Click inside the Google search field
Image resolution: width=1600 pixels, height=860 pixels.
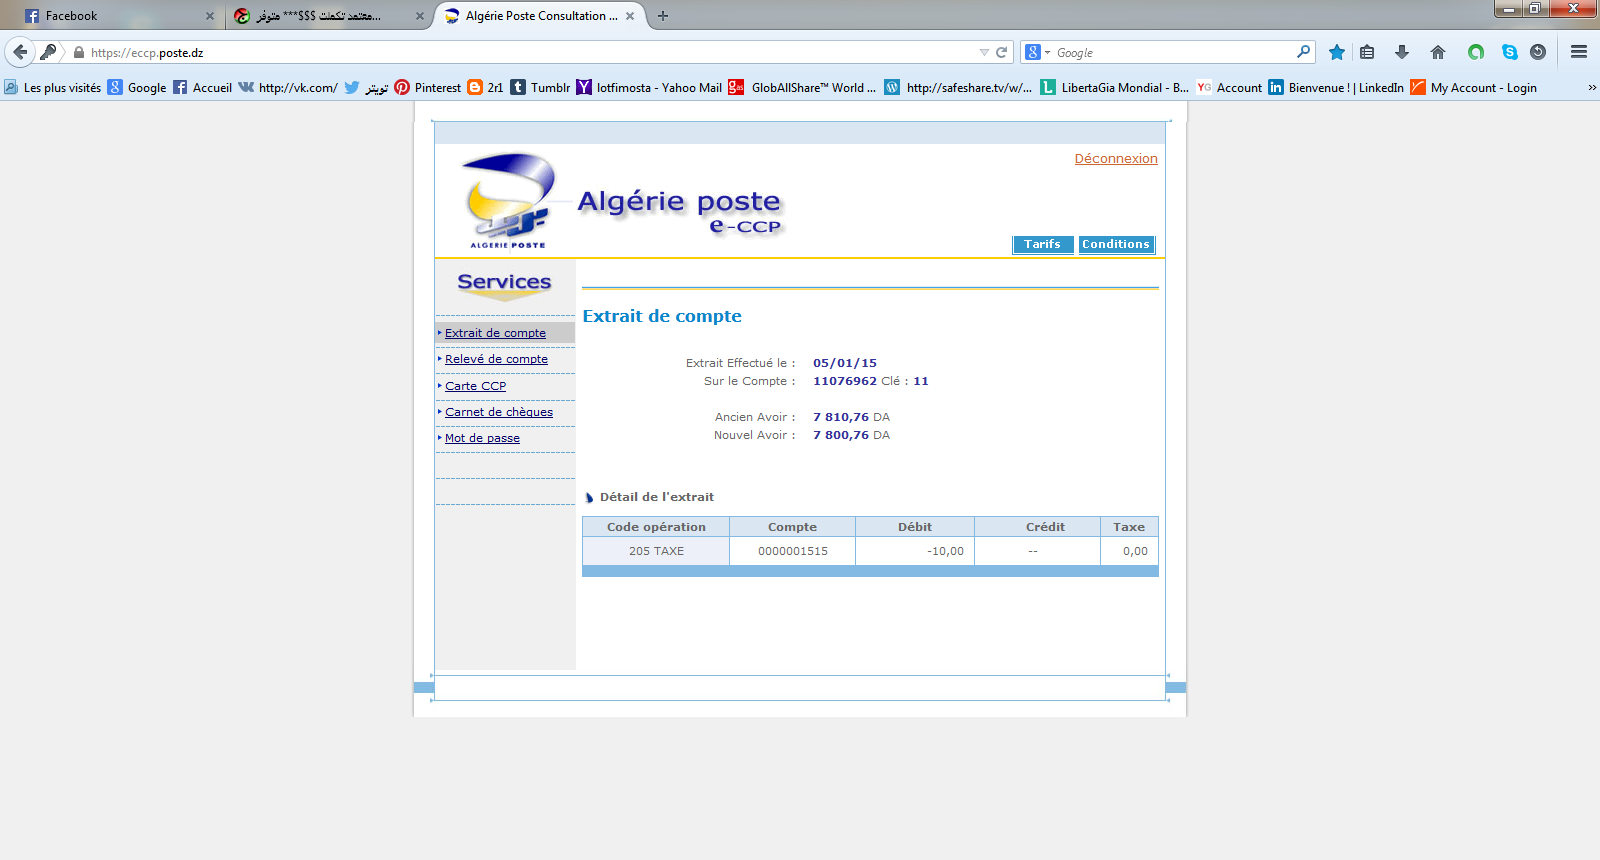(x=1173, y=52)
